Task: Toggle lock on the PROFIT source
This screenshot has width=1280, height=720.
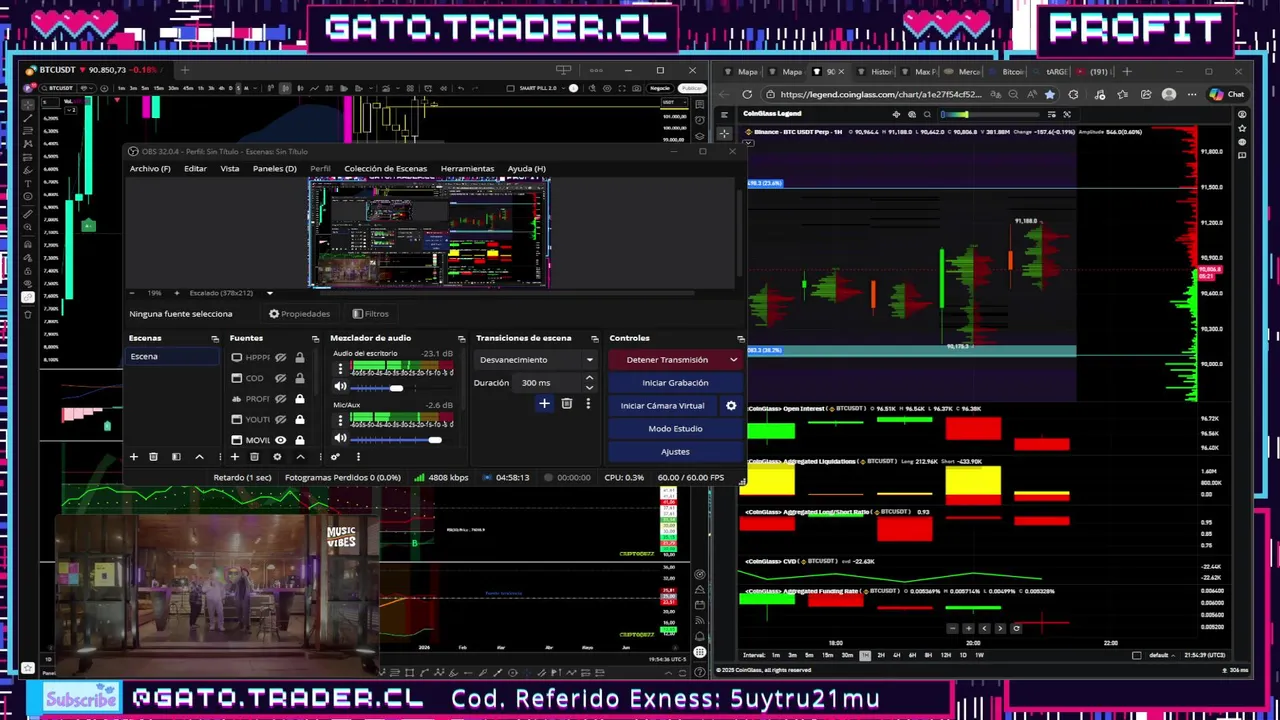Action: click(x=299, y=399)
